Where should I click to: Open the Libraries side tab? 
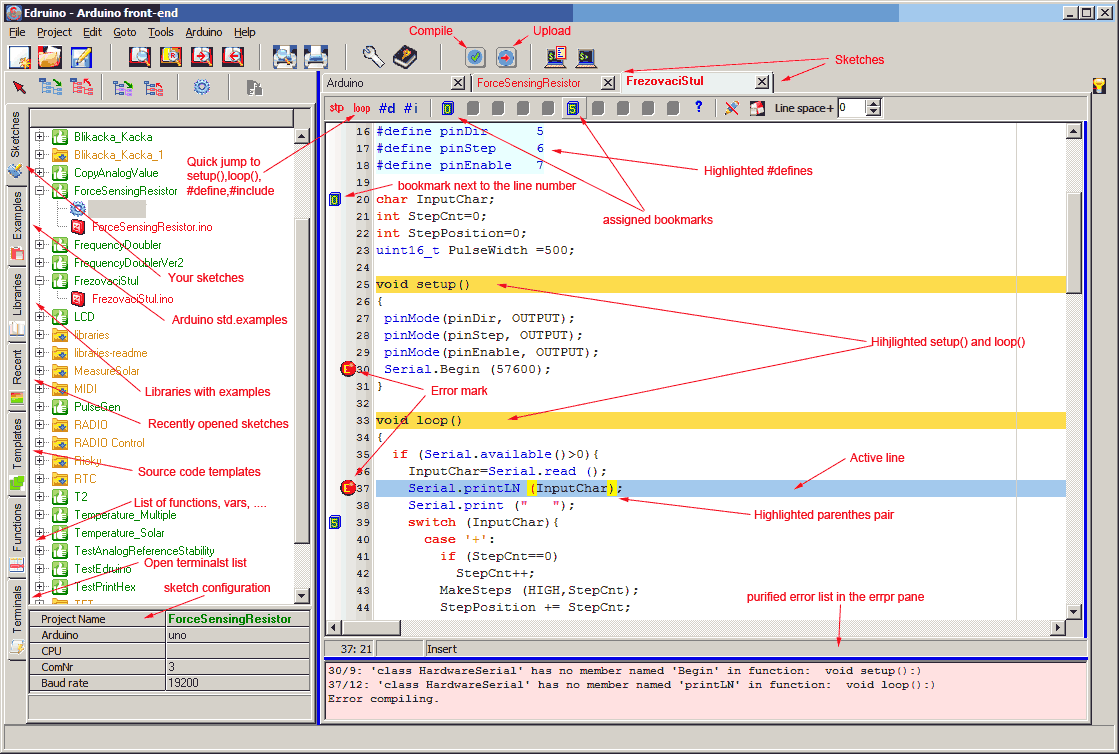pyautogui.click(x=17, y=303)
